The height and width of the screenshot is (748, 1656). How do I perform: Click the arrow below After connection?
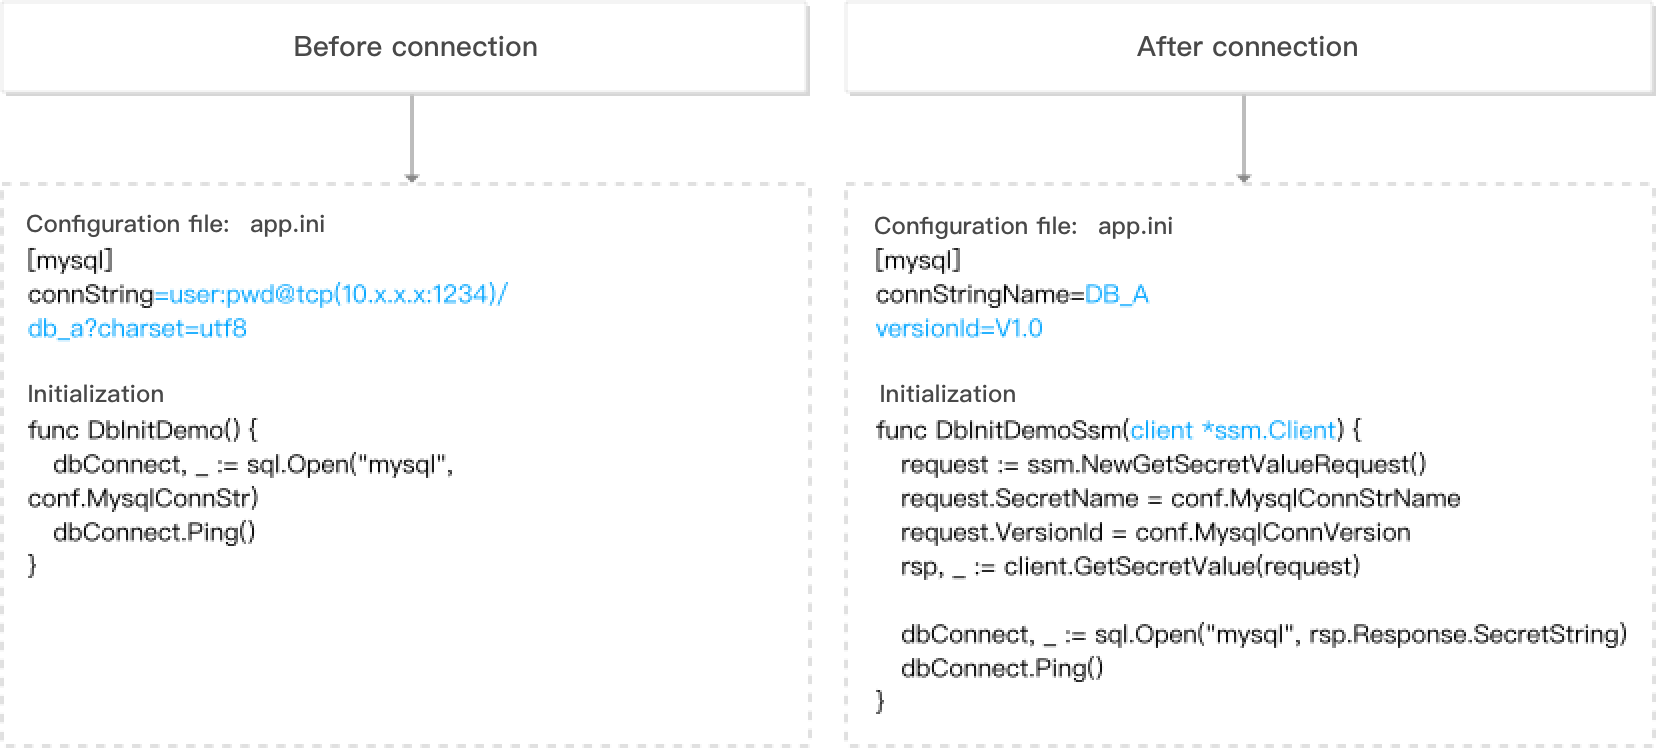pos(1244,139)
